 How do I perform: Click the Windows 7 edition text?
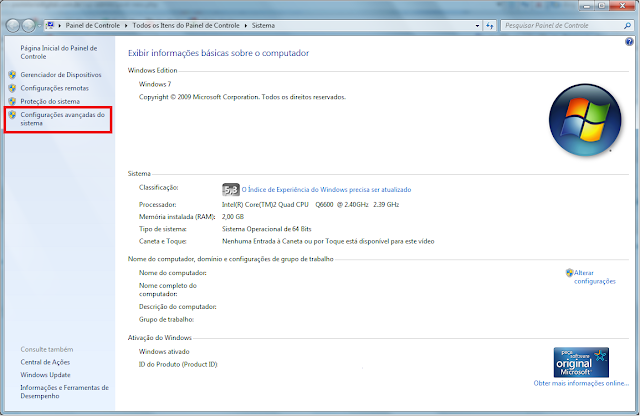point(155,84)
